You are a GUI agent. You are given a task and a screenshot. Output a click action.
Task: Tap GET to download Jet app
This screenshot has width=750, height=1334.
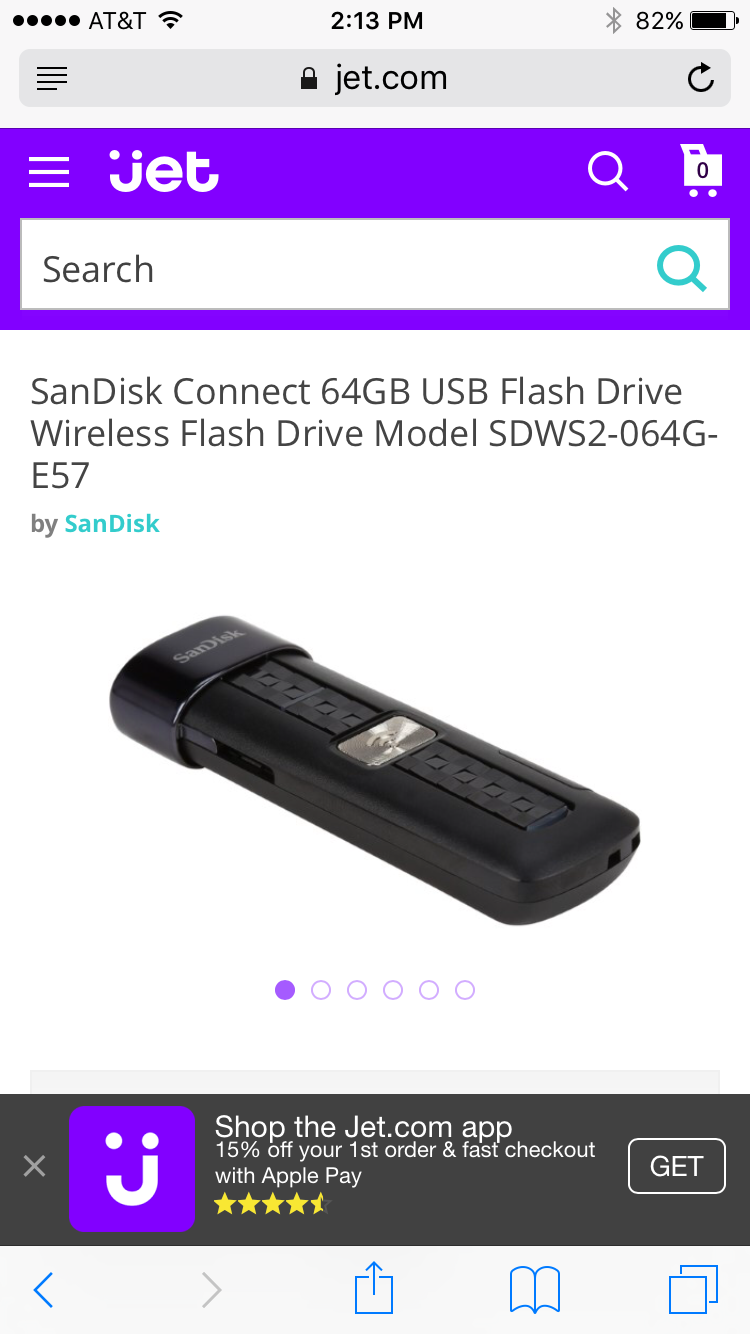tap(676, 1166)
